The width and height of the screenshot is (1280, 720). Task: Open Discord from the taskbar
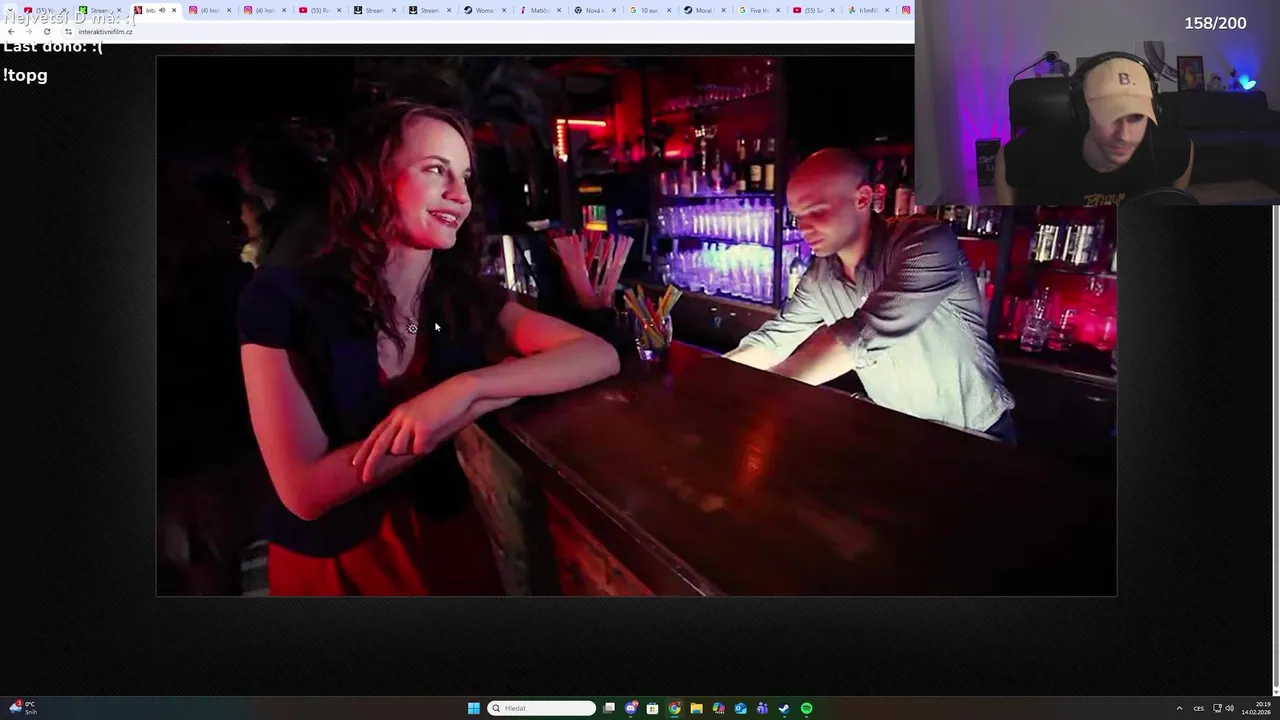point(631,708)
